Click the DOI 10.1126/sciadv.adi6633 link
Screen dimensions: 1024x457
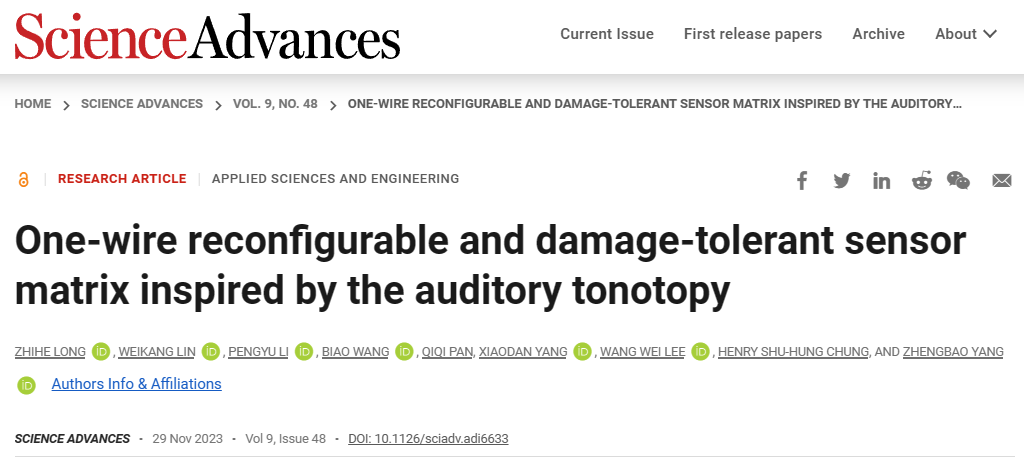428,438
